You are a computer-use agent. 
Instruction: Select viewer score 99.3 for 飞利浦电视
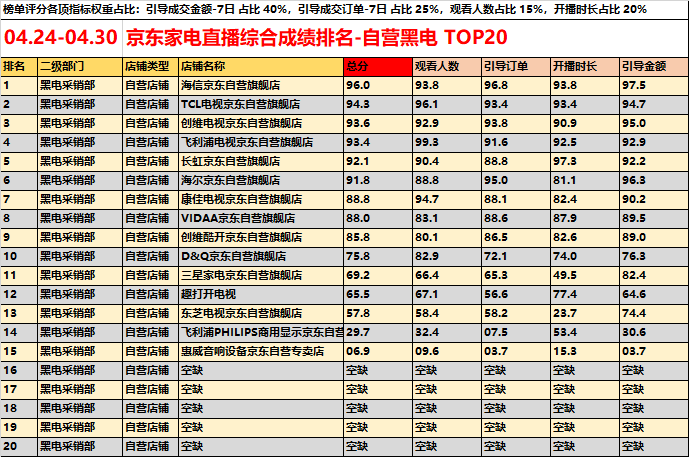(x=447, y=142)
